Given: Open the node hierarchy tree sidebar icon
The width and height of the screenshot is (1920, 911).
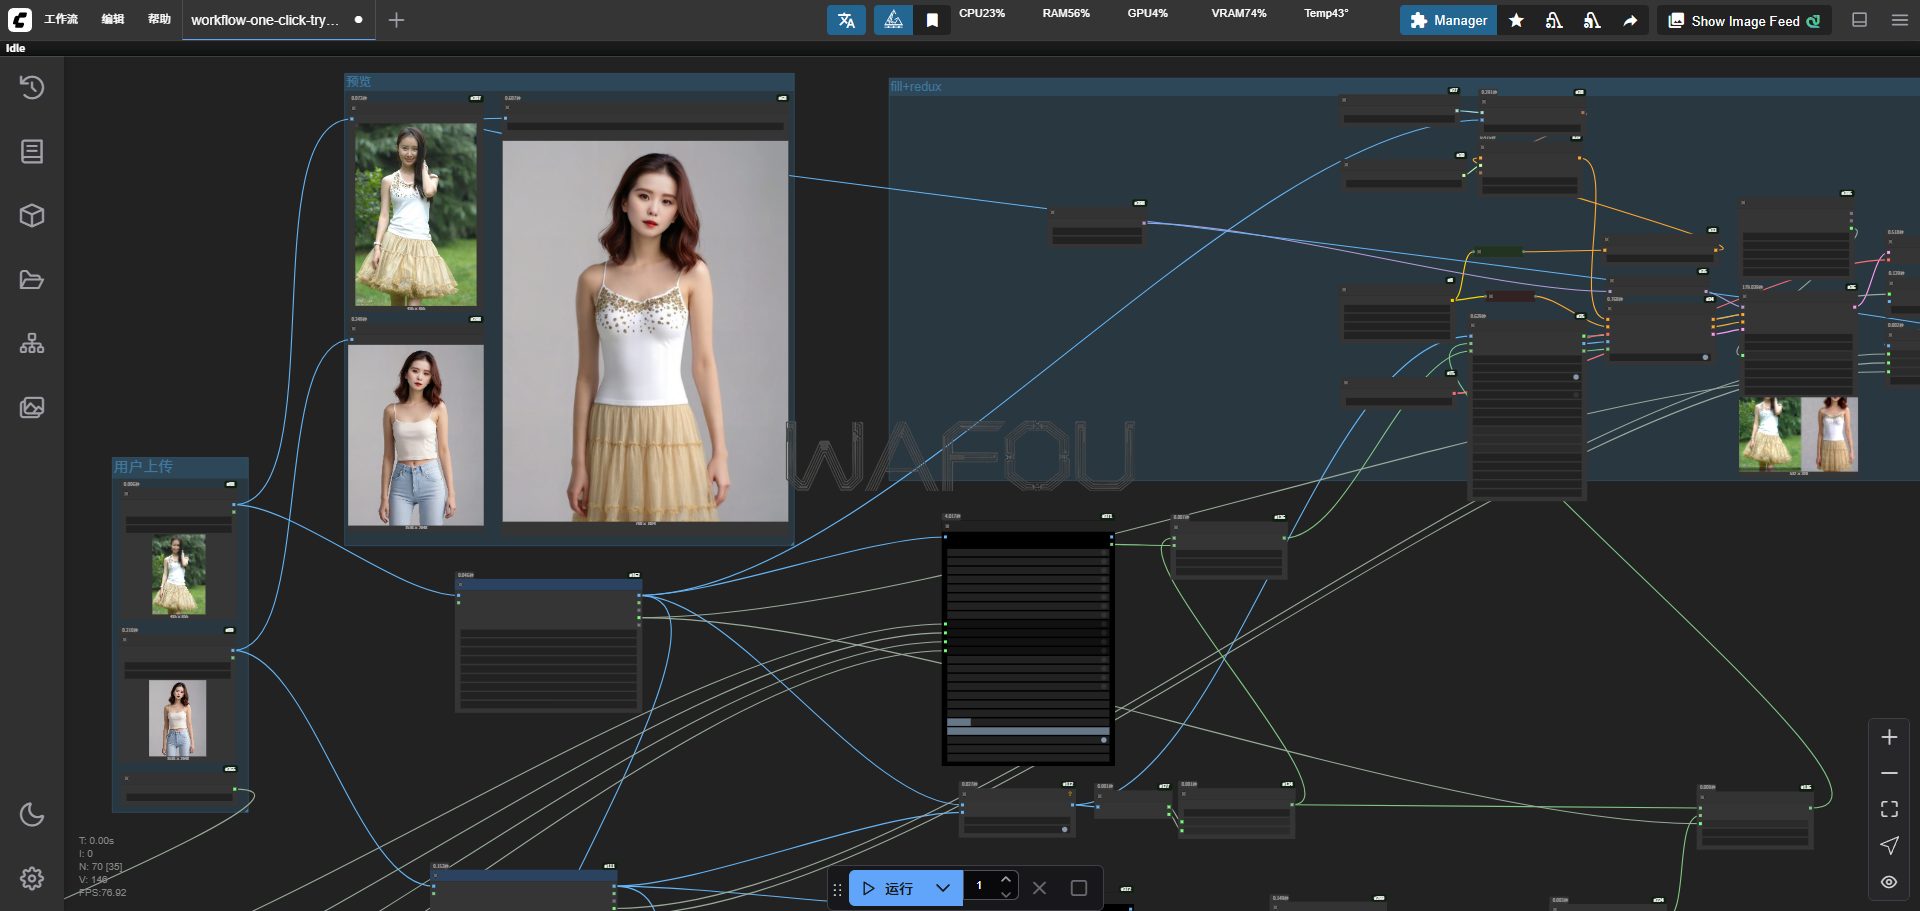Looking at the screenshot, I should pos(32,343).
